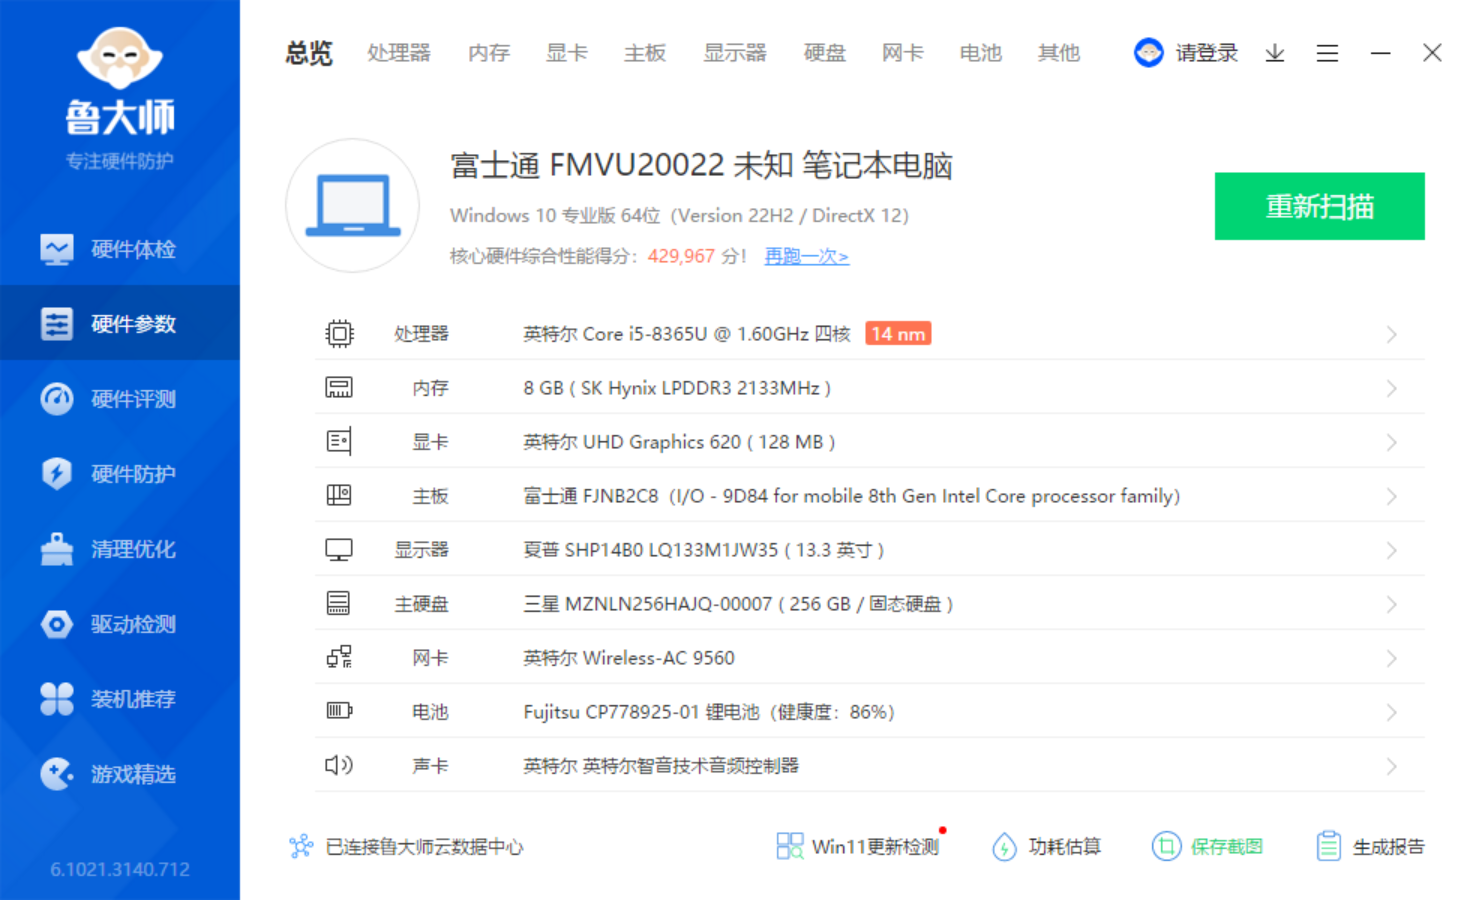The width and height of the screenshot is (1470, 900).
Task: Expand the UHD Graphics 620 row chevron
Action: 1391,442
